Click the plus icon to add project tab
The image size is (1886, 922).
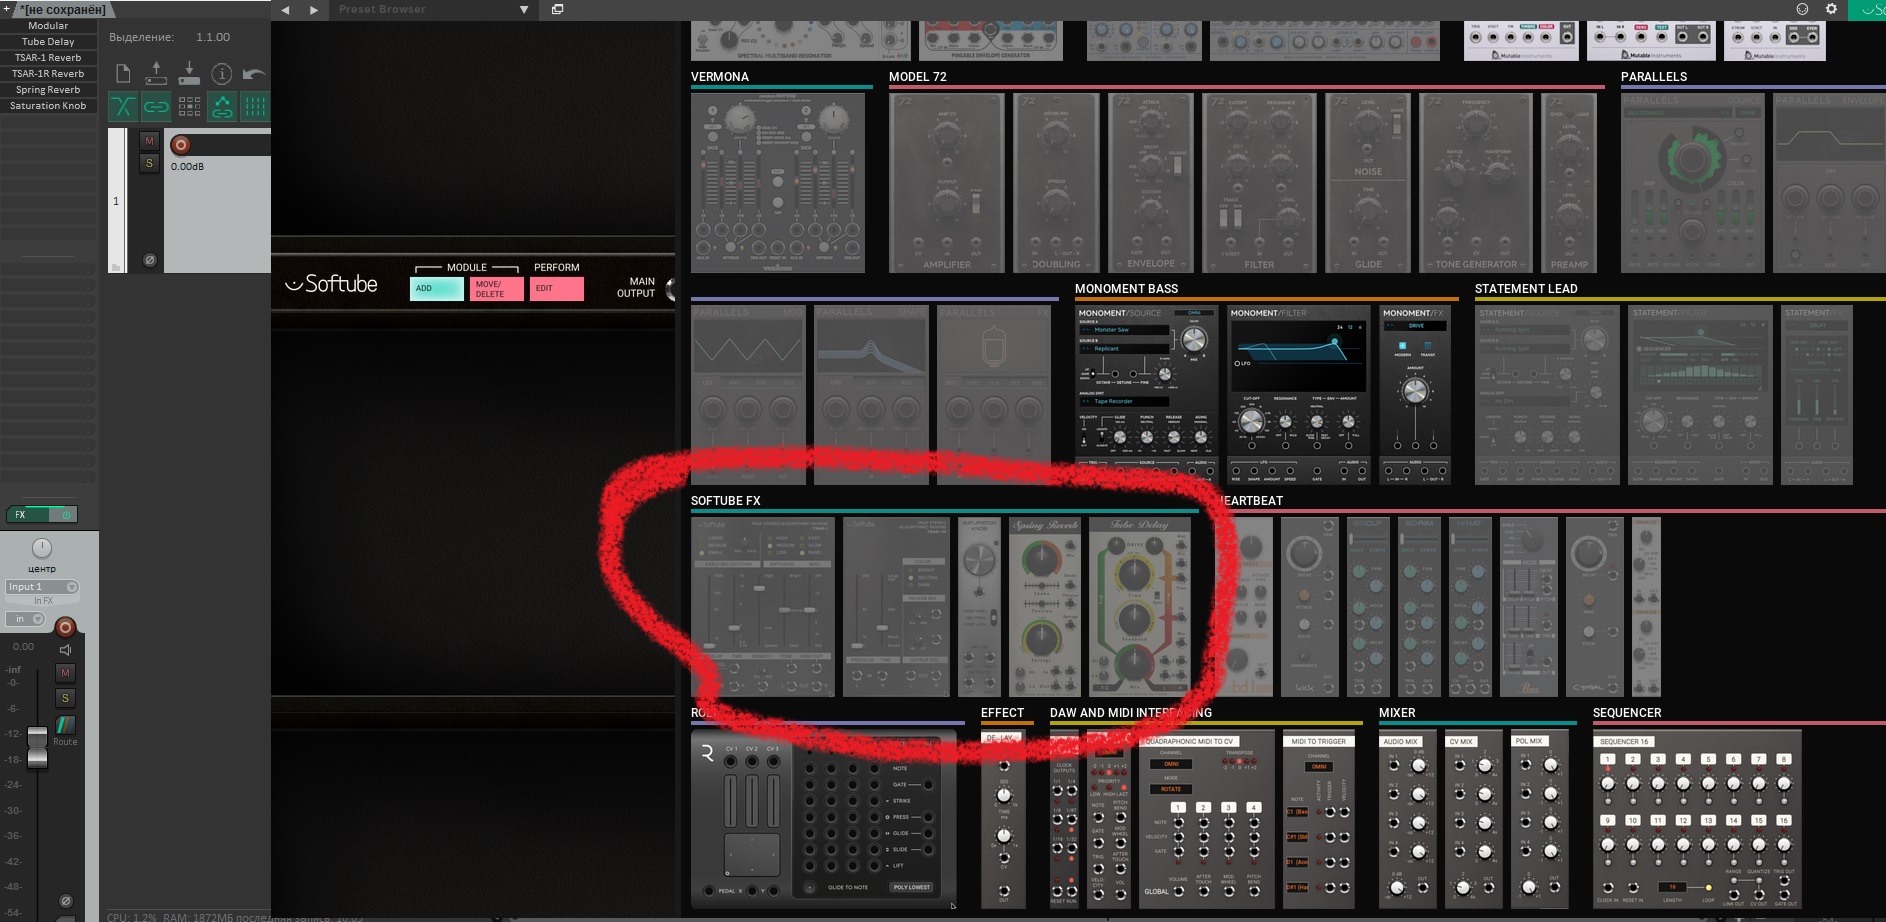pos(7,8)
